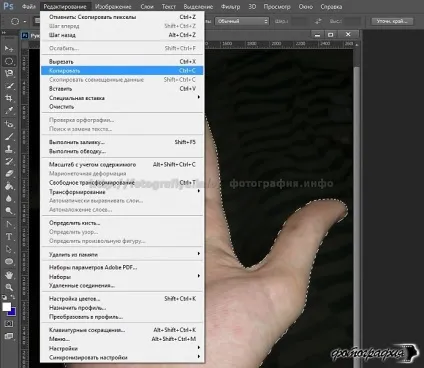Choose Шаг назад entry

(x=122, y=35)
